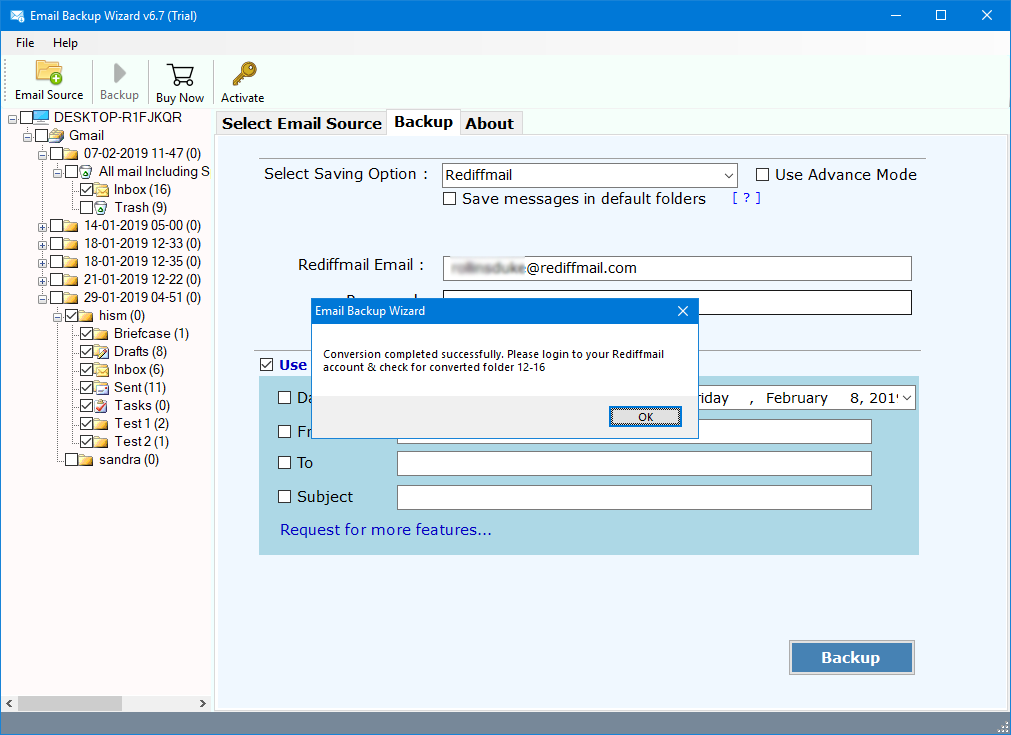This screenshot has height=735, width=1011.
Task: Collapse the hism (0) tree node
Action: click(x=57, y=318)
